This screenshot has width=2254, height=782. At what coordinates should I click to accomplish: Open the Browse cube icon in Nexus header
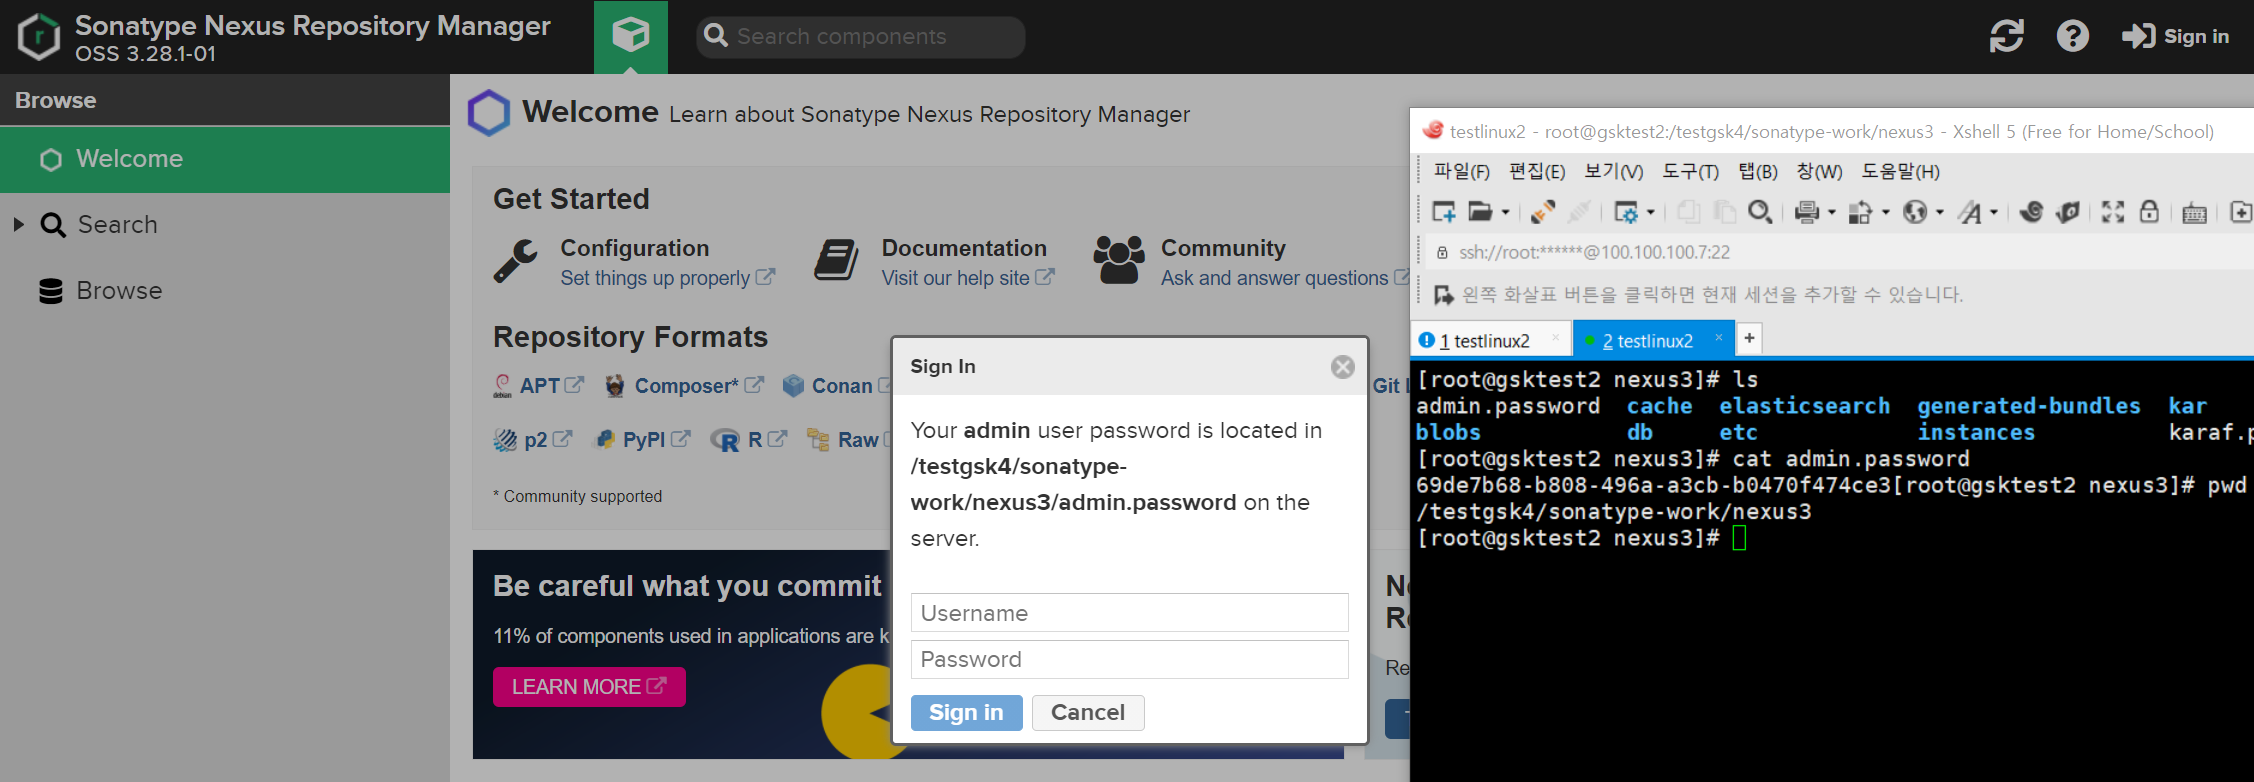tap(631, 36)
